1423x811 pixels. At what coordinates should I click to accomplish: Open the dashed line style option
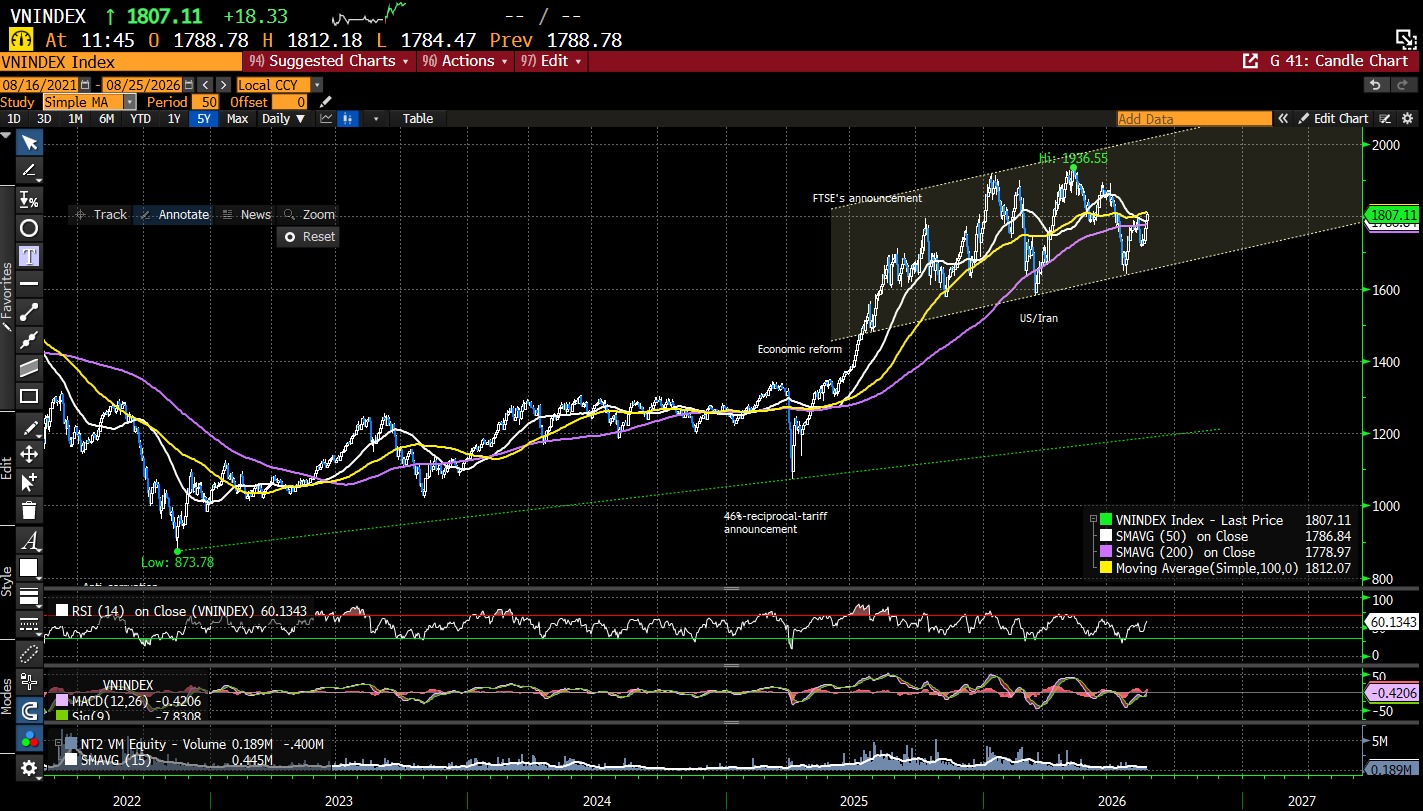[29, 625]
